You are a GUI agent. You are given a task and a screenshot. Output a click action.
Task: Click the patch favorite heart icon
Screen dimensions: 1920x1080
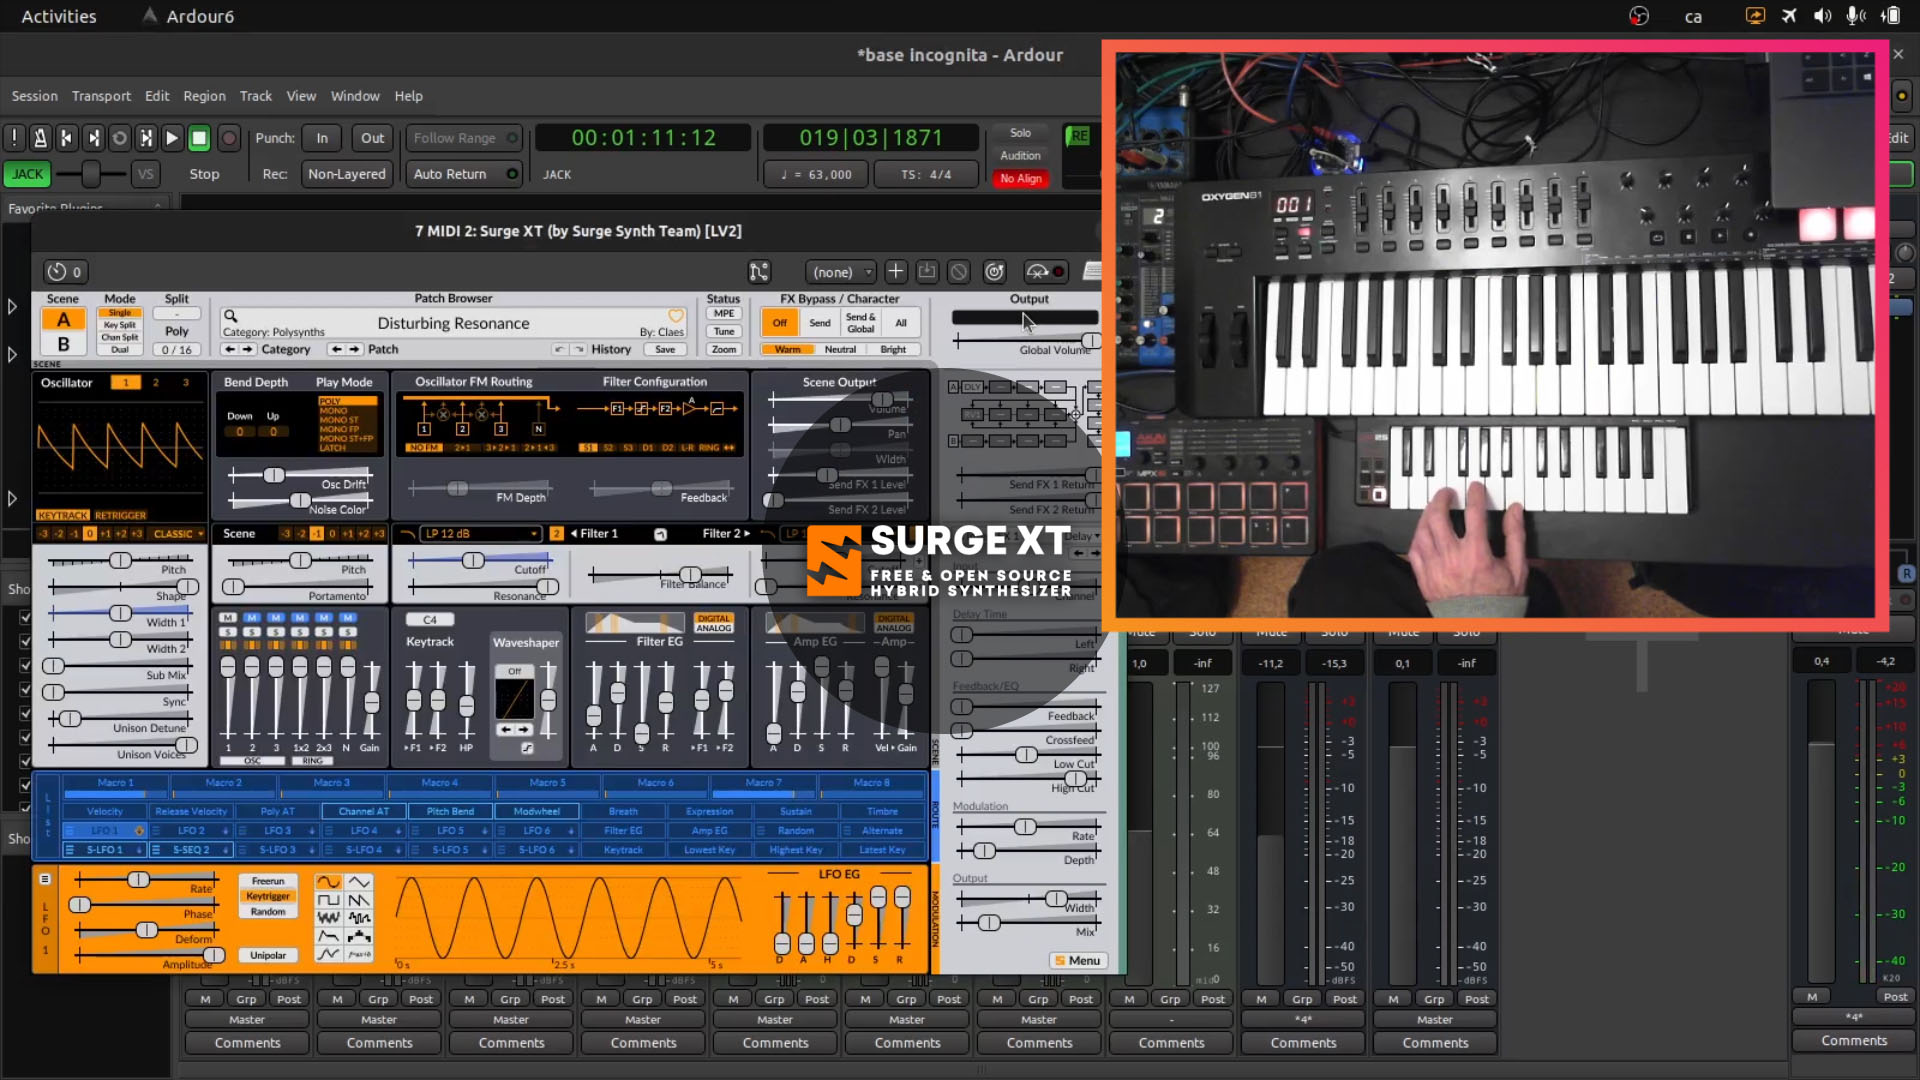[676, 316]
